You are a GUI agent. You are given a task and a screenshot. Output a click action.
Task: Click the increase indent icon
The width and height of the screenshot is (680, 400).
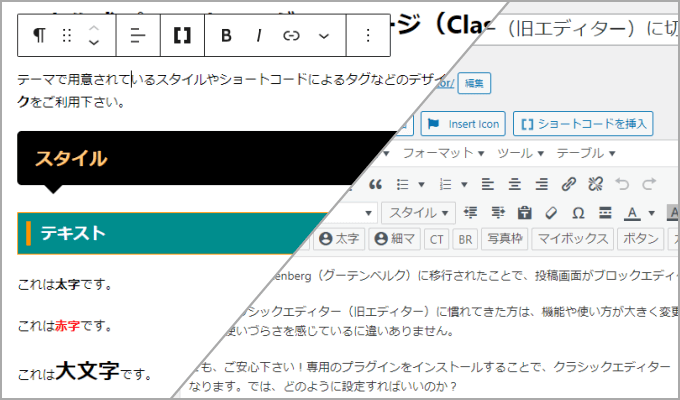coord(498,213)
